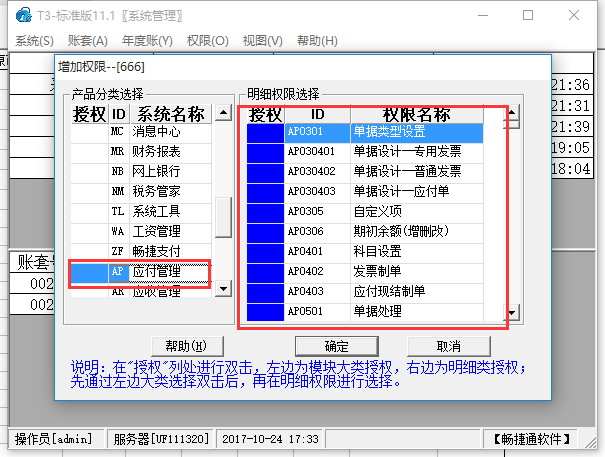Screen dimensions: 605x457
Task: Select the 应付管理 row
Action: point(141,272)
